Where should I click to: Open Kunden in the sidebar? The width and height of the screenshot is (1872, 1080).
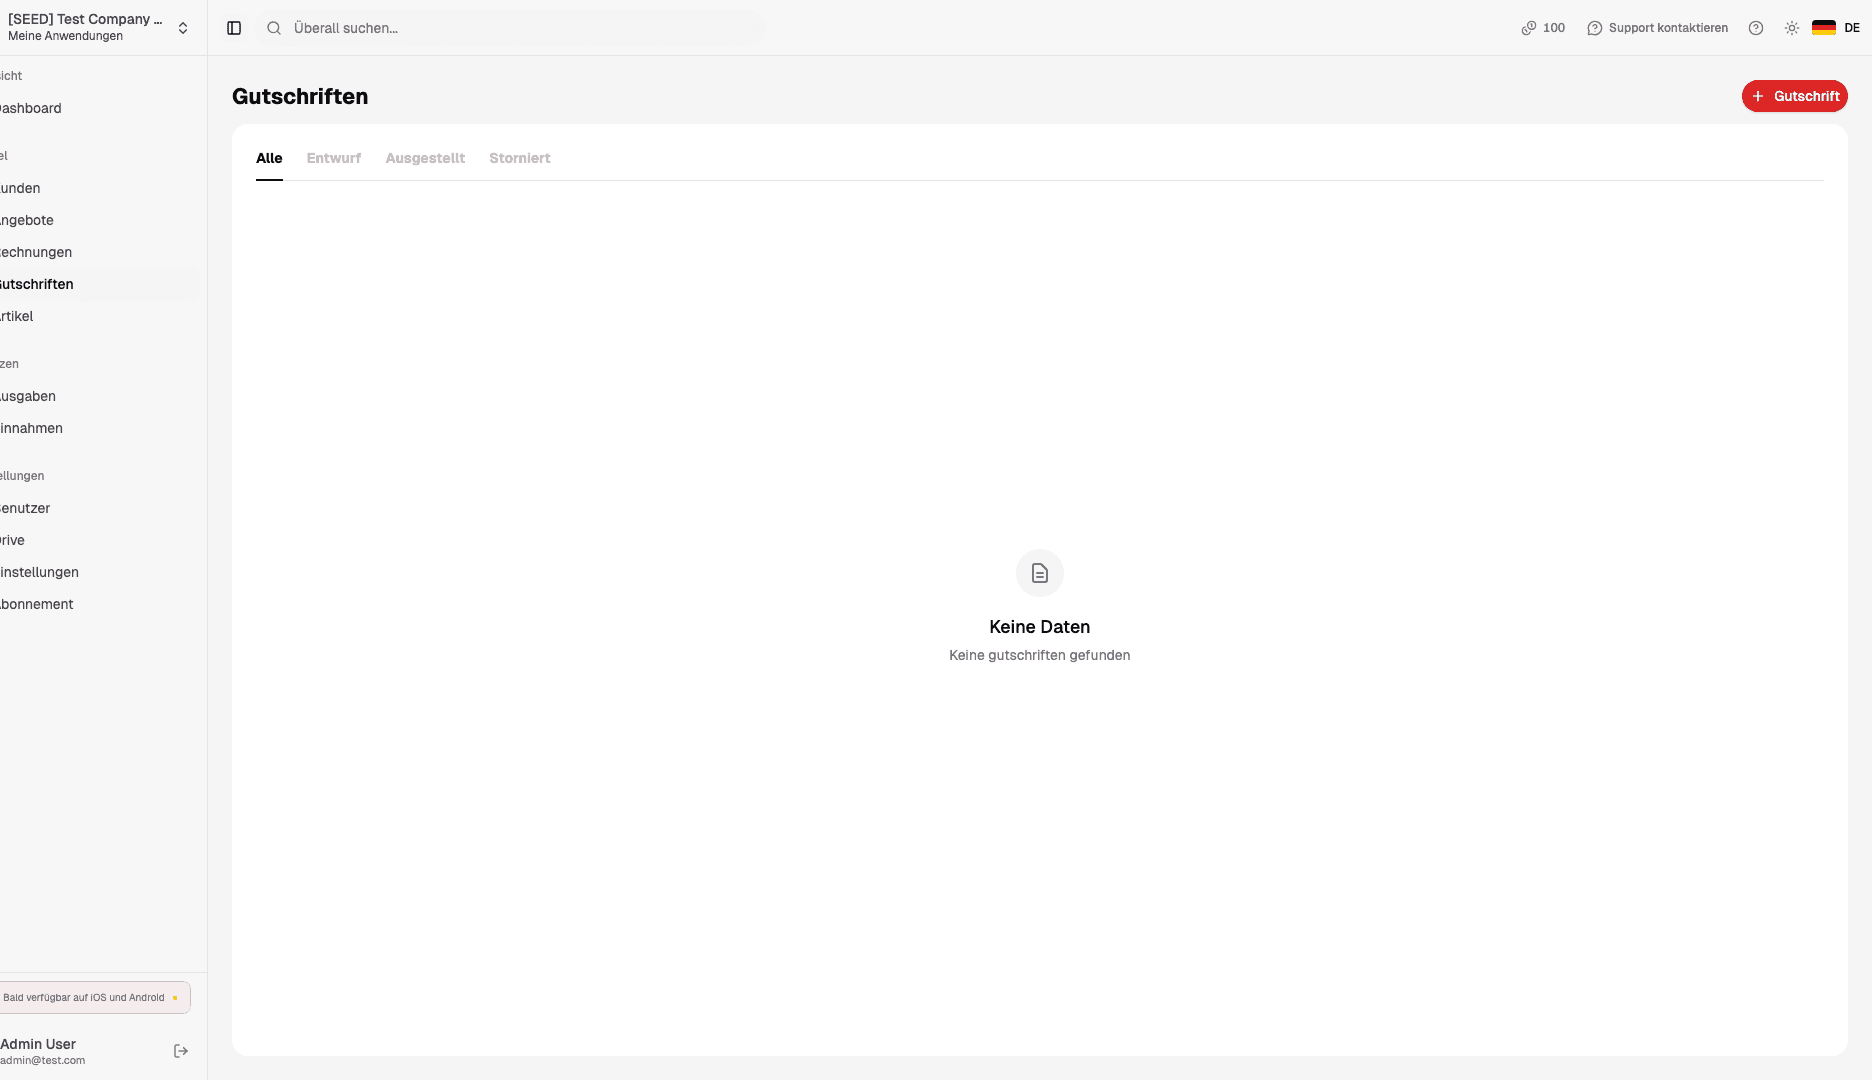(x=98, y=188)
